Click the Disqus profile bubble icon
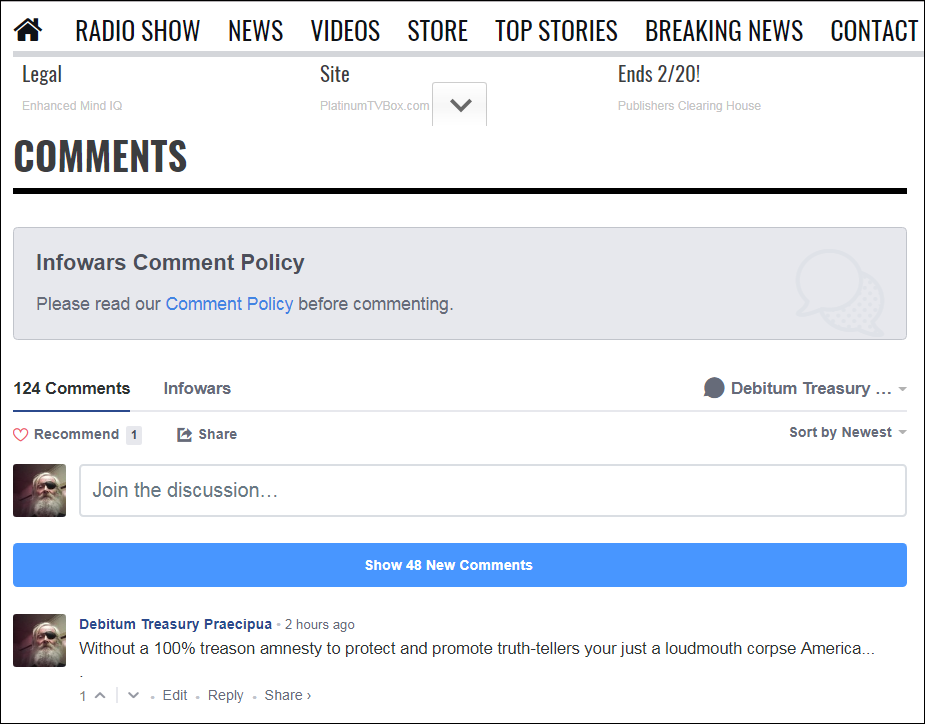The width and height of the screenshot is (925, 724). click(714, 389)
